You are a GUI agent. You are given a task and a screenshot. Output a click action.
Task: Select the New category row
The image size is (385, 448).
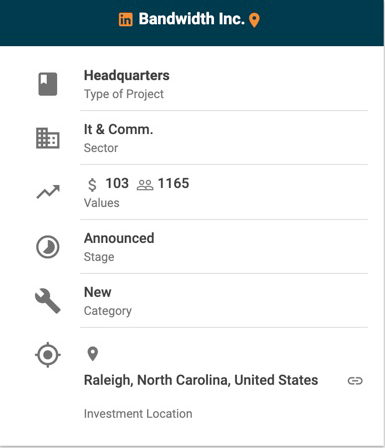pos(224,301)
